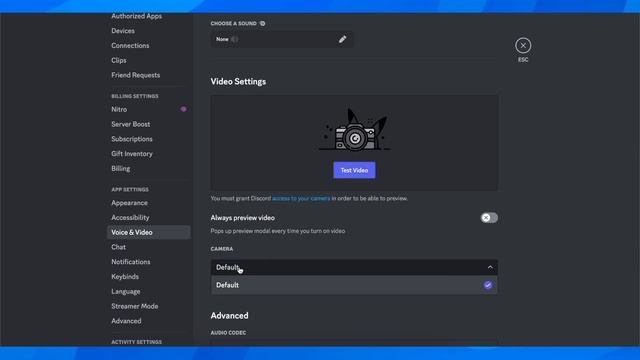The width and height of the screenshot is (640, 360).
Task: Close settings with the ESC circle button
Action: tap(523, 45)
